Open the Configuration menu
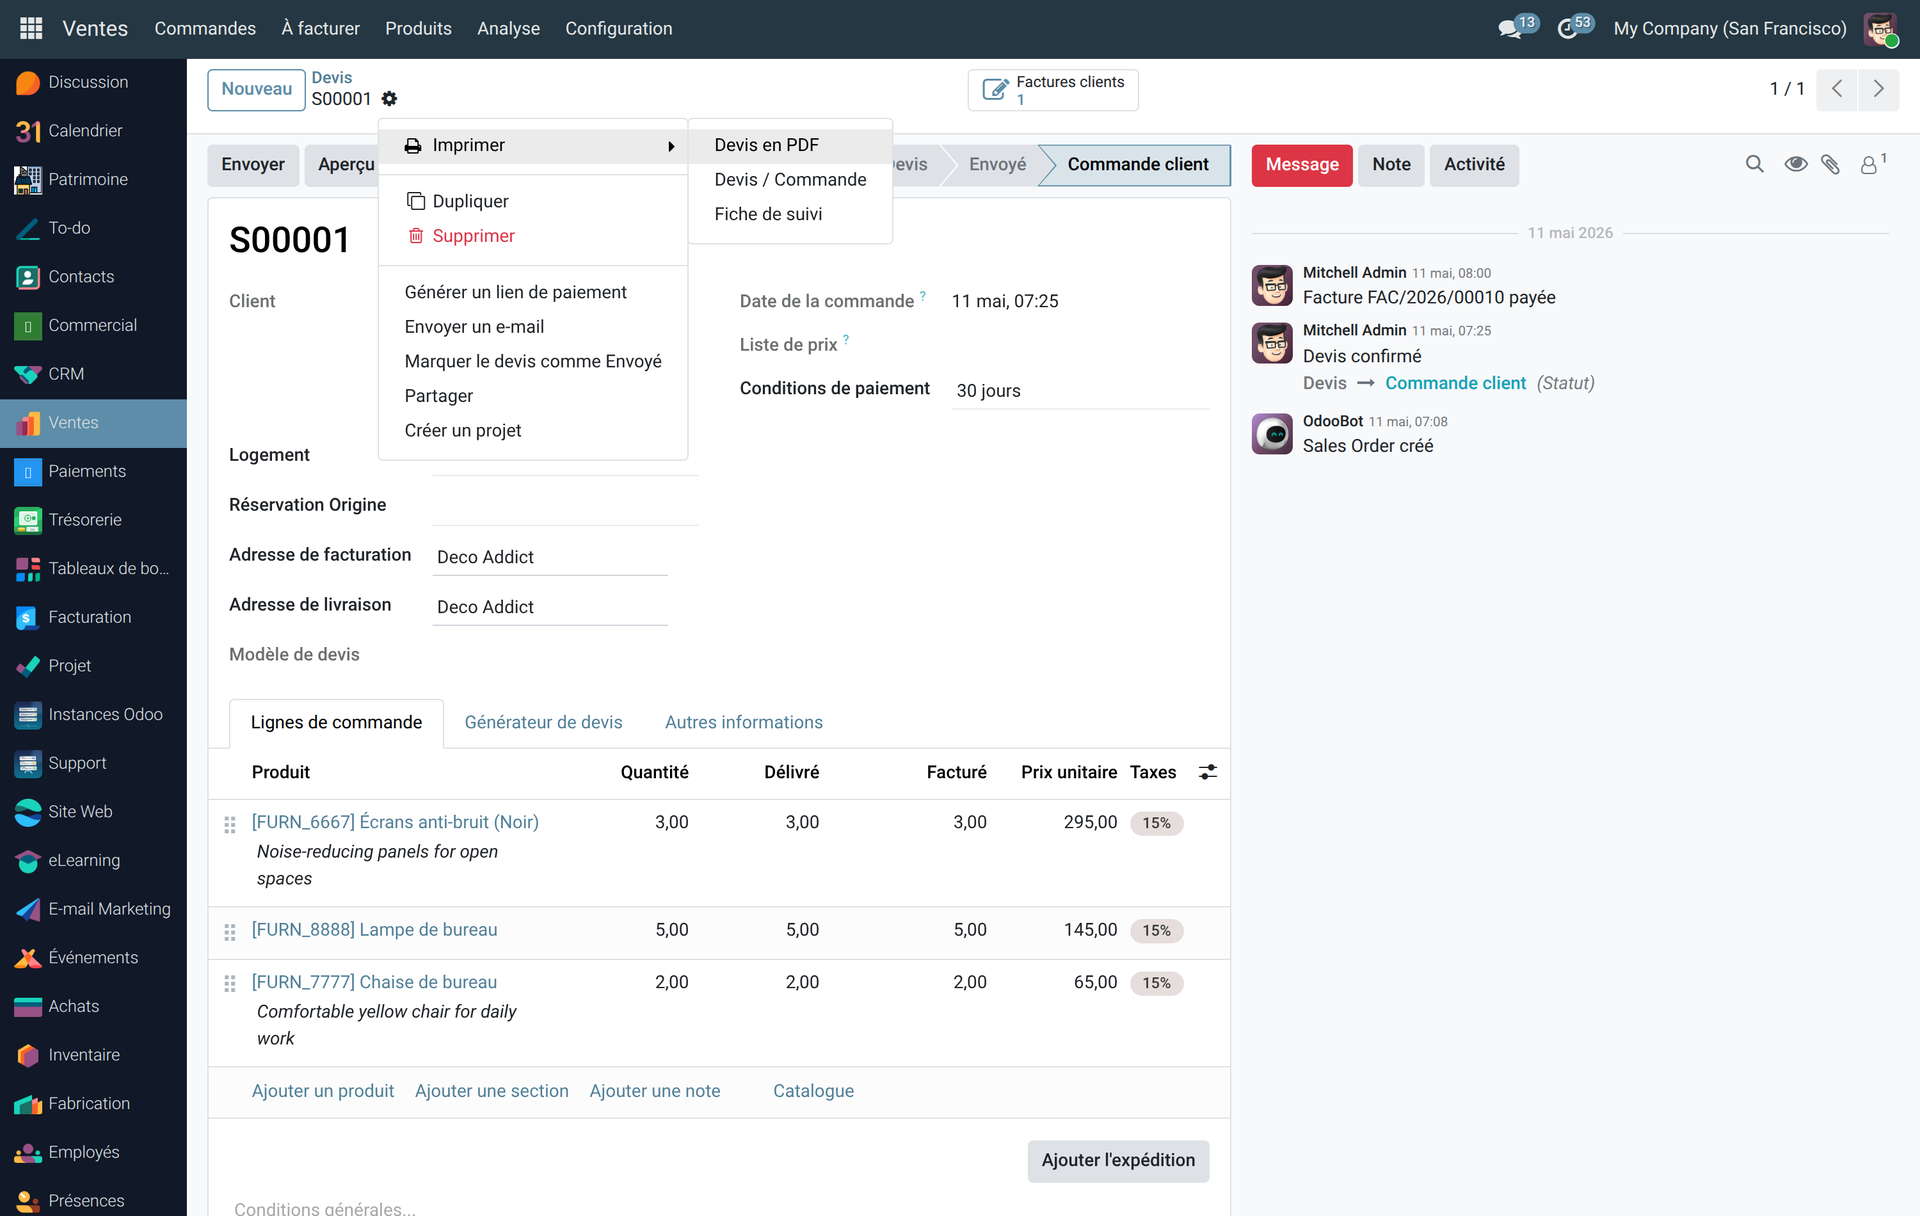 (619, 28)
